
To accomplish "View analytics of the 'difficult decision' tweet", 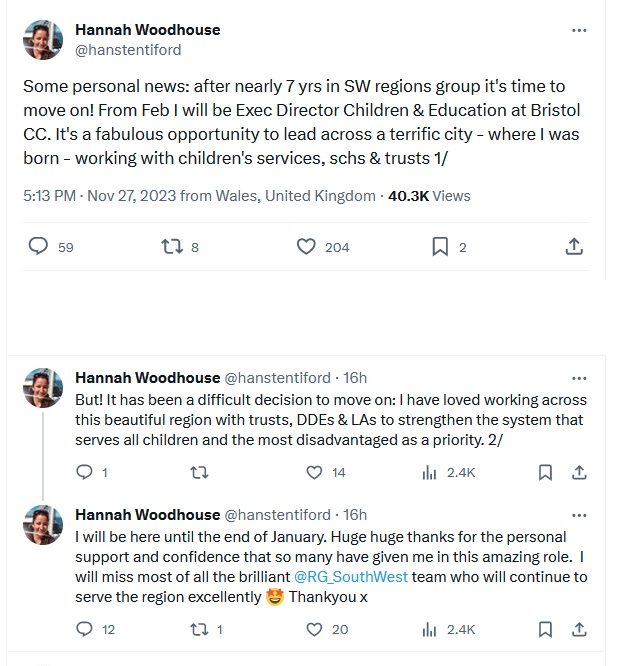I will point(431,472).
